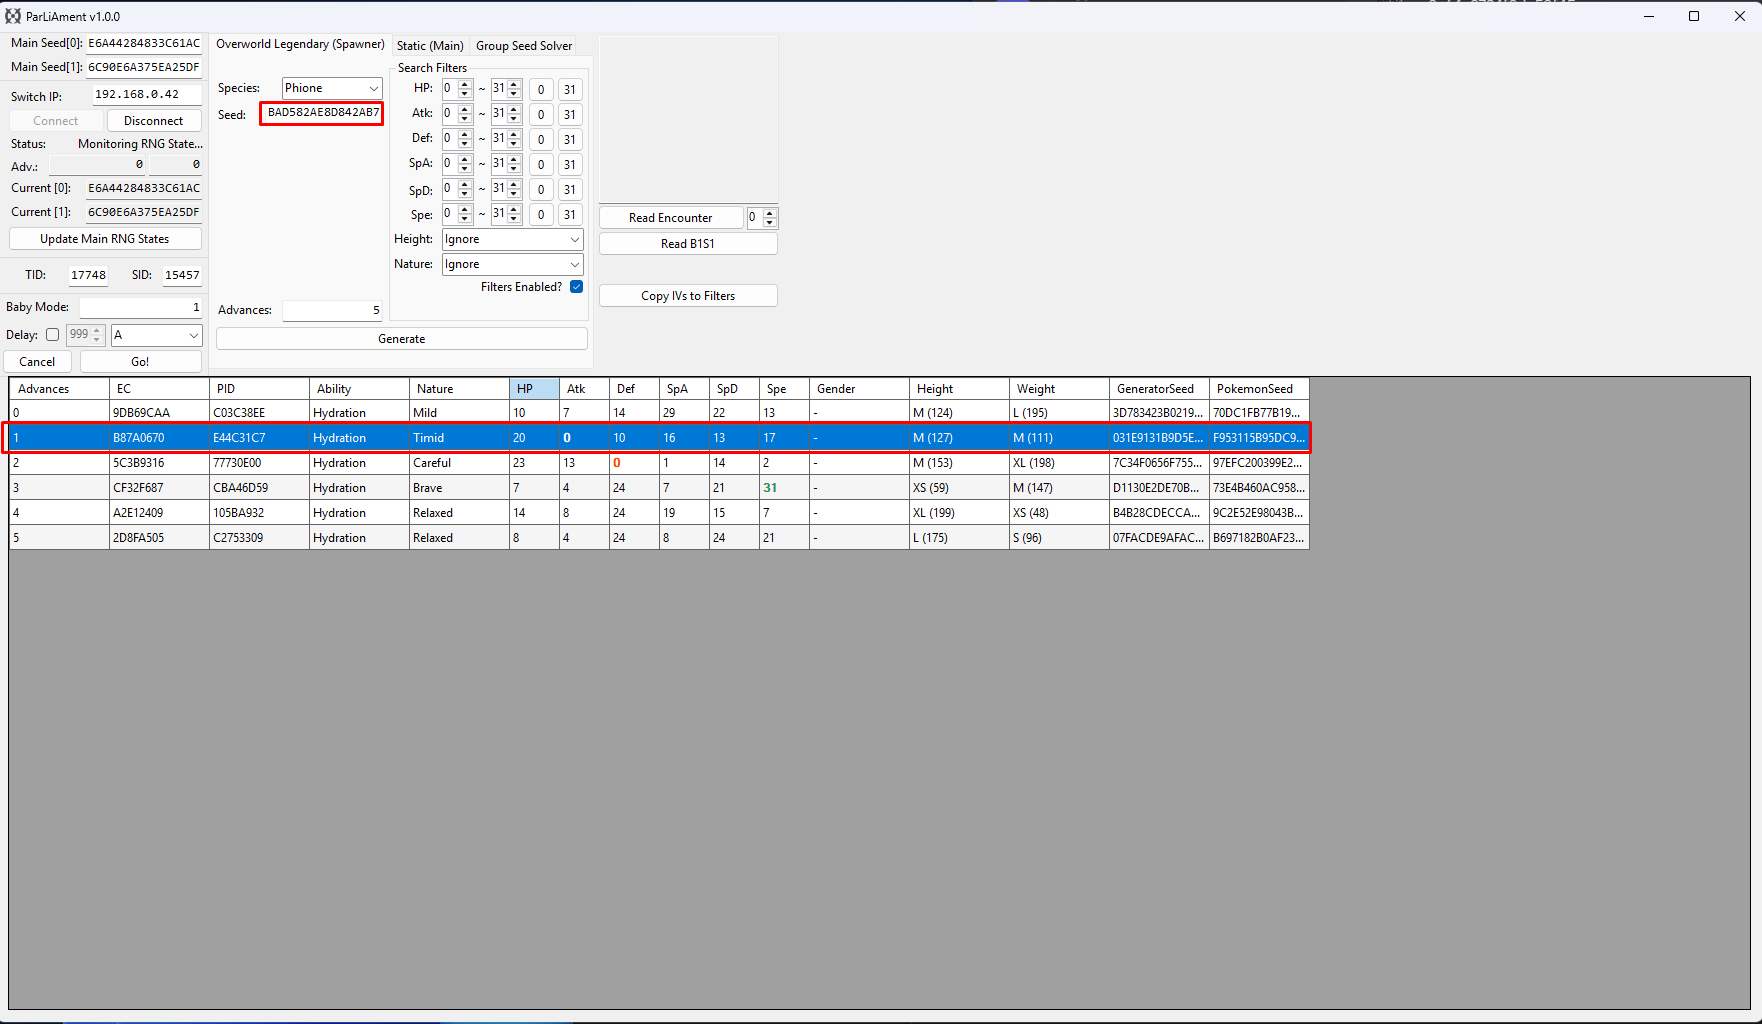Click the Go! button
The width and height of the screenshot is (1762, 1024).
click(x=140, y=362)
